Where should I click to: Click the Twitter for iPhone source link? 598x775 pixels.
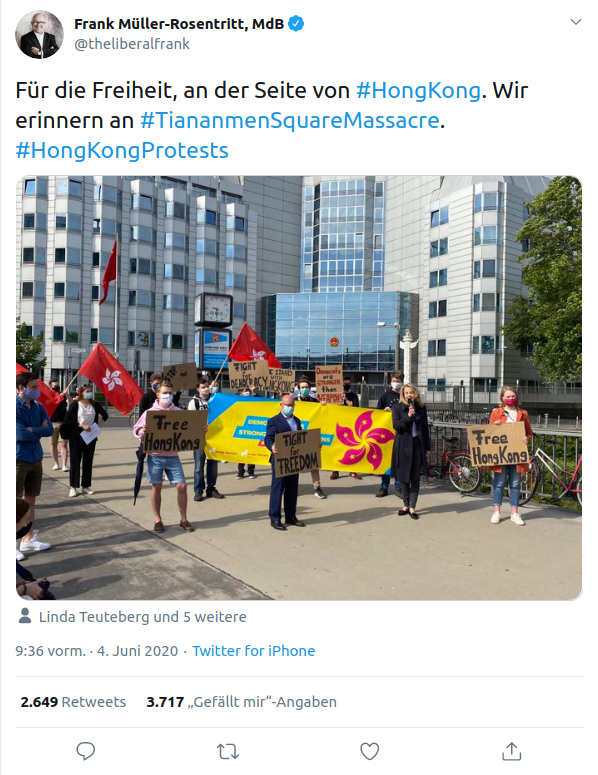pos(254,650)
